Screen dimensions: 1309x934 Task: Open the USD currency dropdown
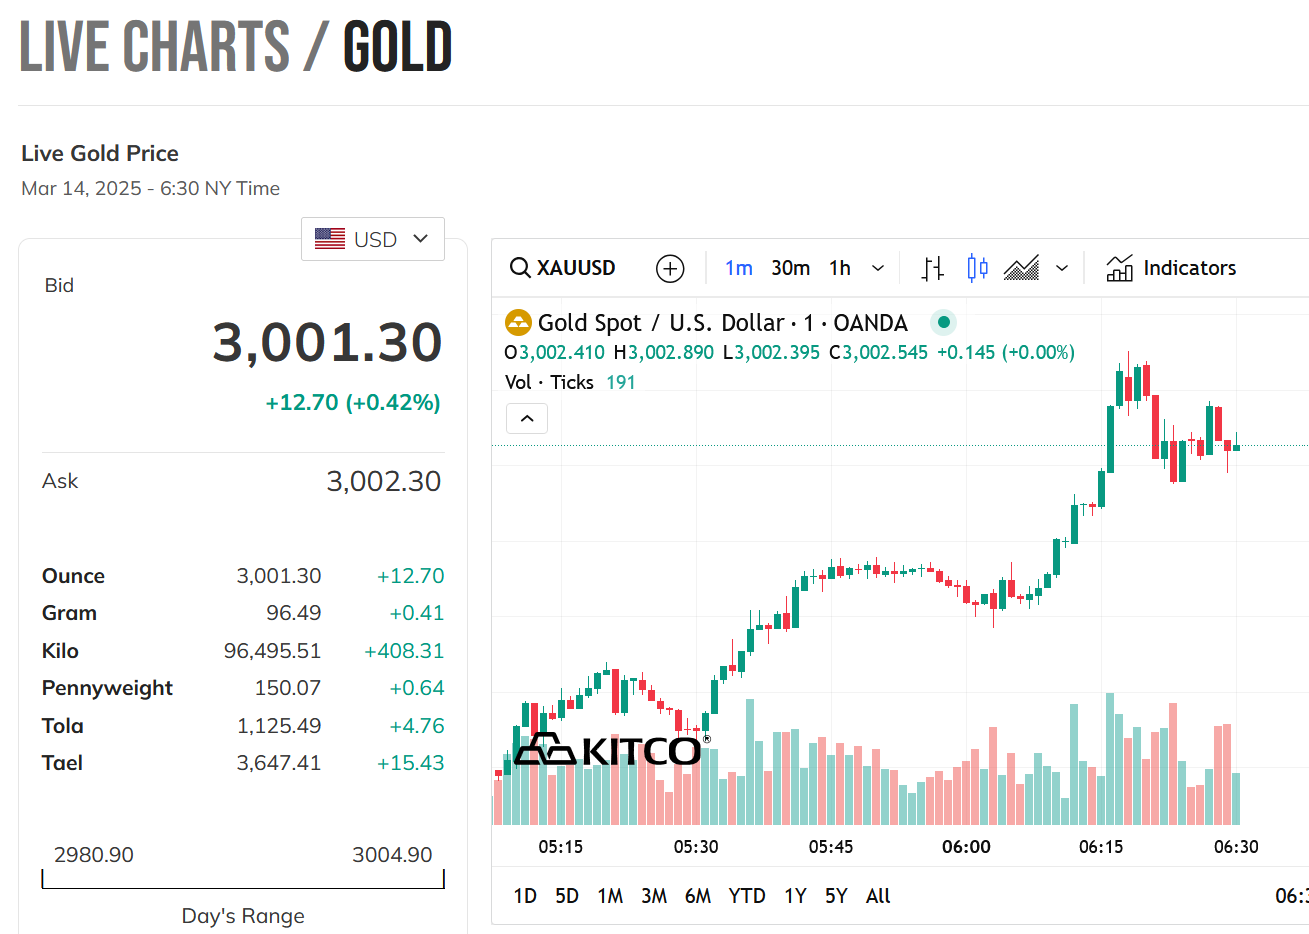pos(373,239)
